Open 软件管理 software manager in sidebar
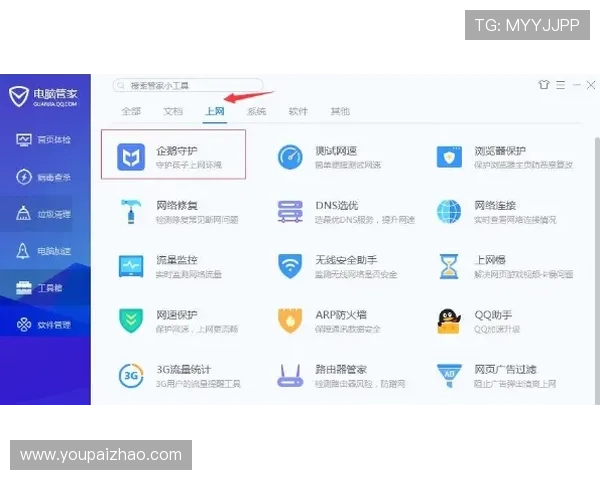The width and height of the screenshot is (600, 480). click(43, 325)
